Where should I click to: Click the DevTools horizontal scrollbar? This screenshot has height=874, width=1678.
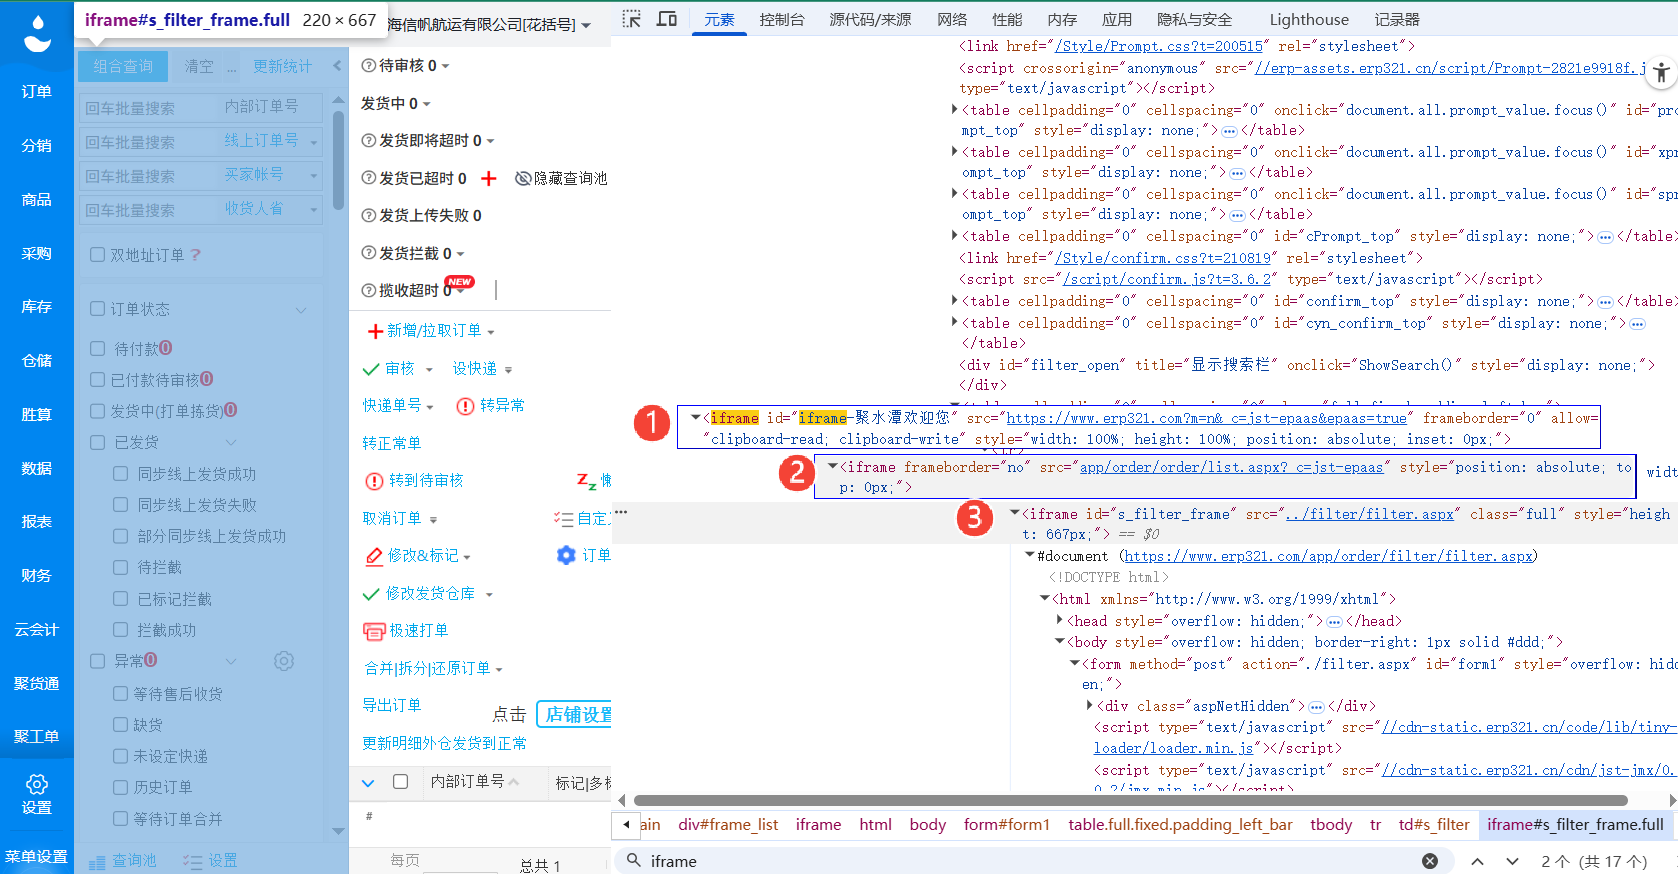click(x=1131, y=800)
